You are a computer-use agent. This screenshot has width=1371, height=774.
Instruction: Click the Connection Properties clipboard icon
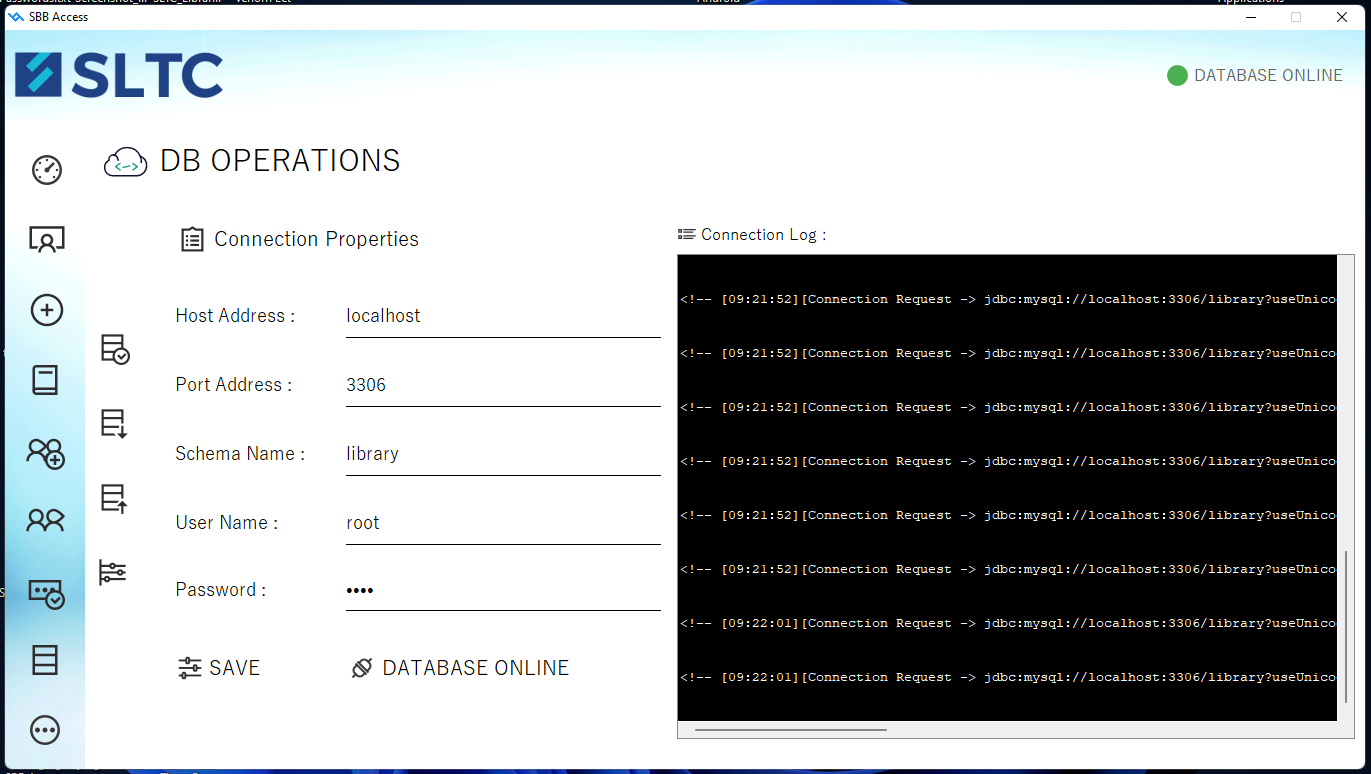point(192,239)
